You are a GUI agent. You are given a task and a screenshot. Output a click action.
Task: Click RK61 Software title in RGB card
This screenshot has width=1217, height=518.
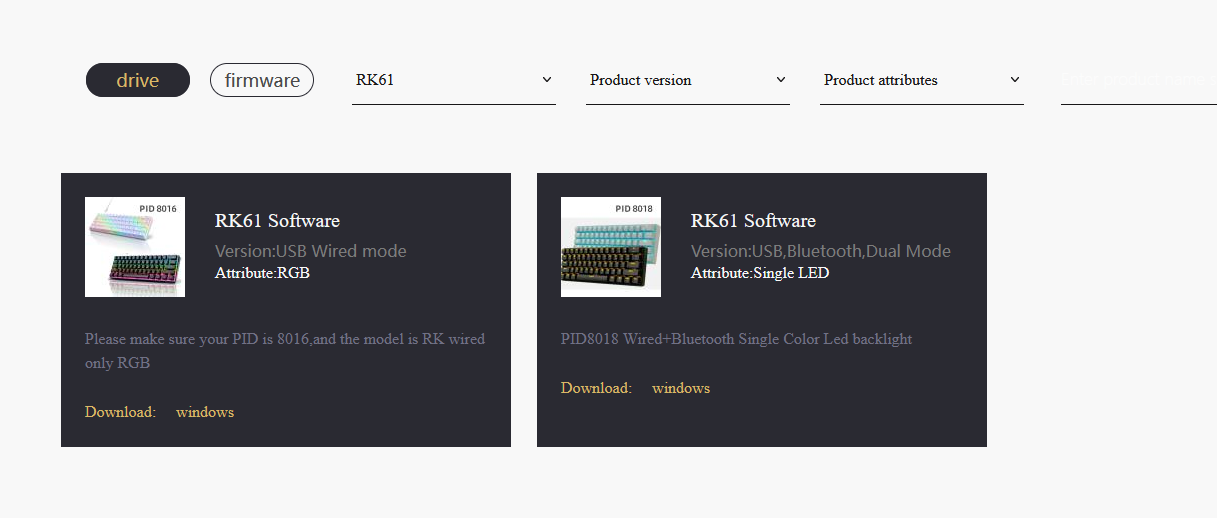point(277,221)
